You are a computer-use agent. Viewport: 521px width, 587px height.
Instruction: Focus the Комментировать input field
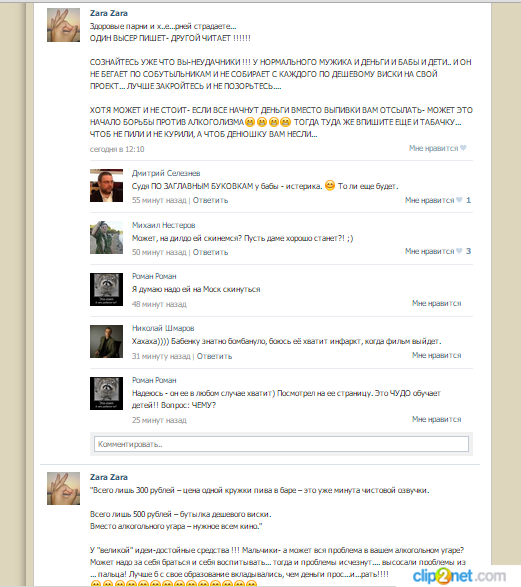(x=281, y=444)
